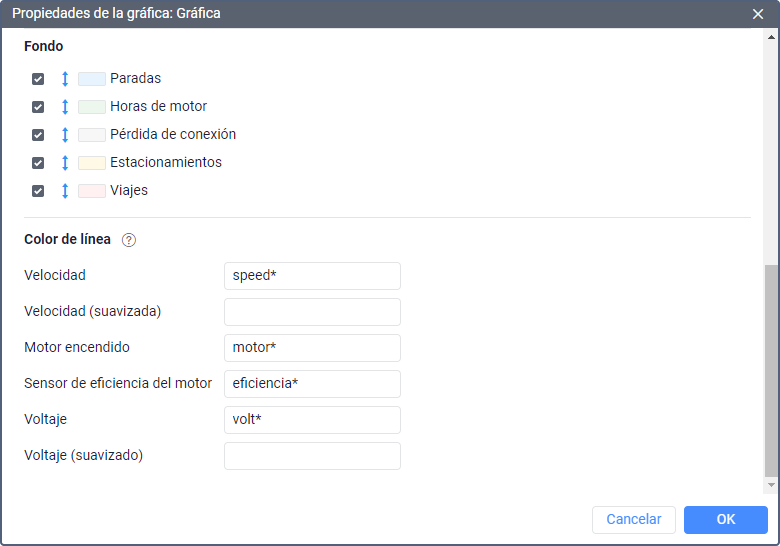Click the reorder arrows icon beside Viajes

coord(65,190)
